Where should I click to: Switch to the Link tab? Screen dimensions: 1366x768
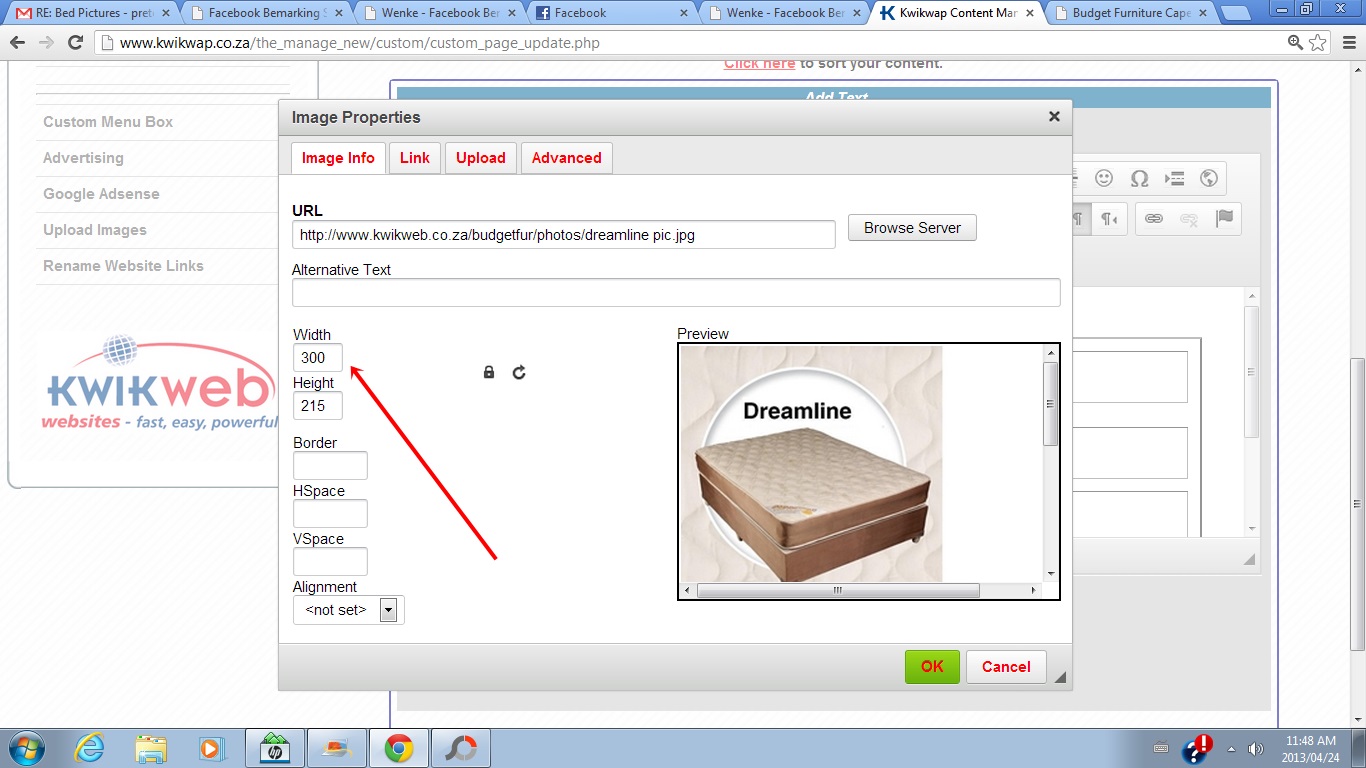pyautogui.click(x=415, y=158)
